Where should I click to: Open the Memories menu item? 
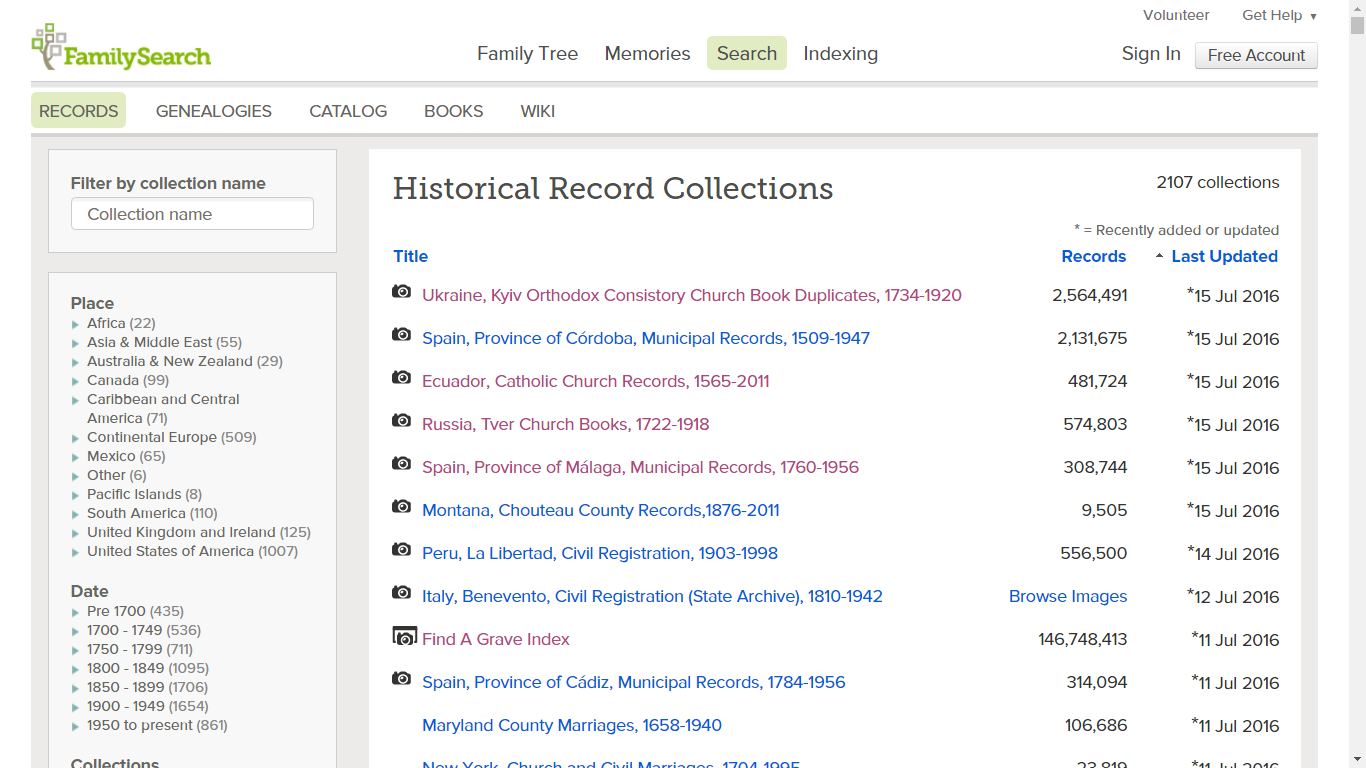tap(647, 54)
